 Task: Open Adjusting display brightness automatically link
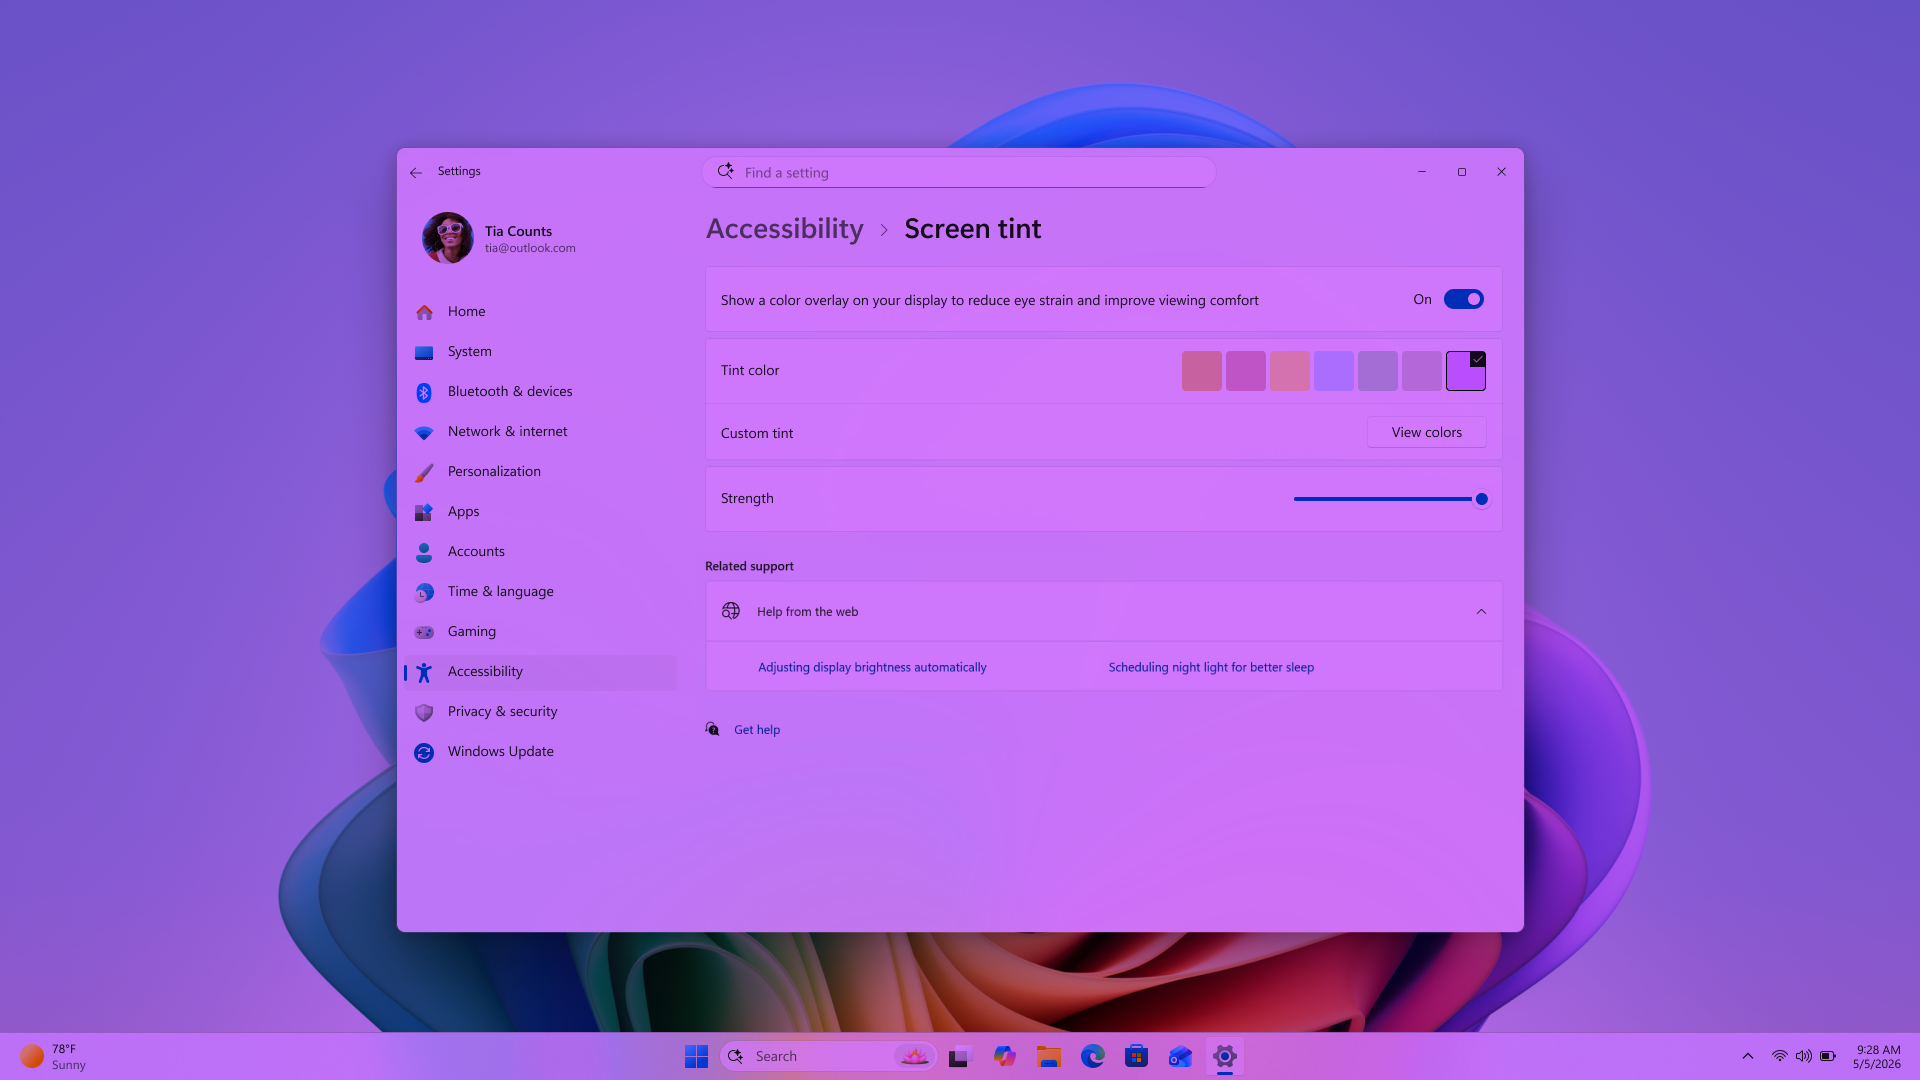872,667
